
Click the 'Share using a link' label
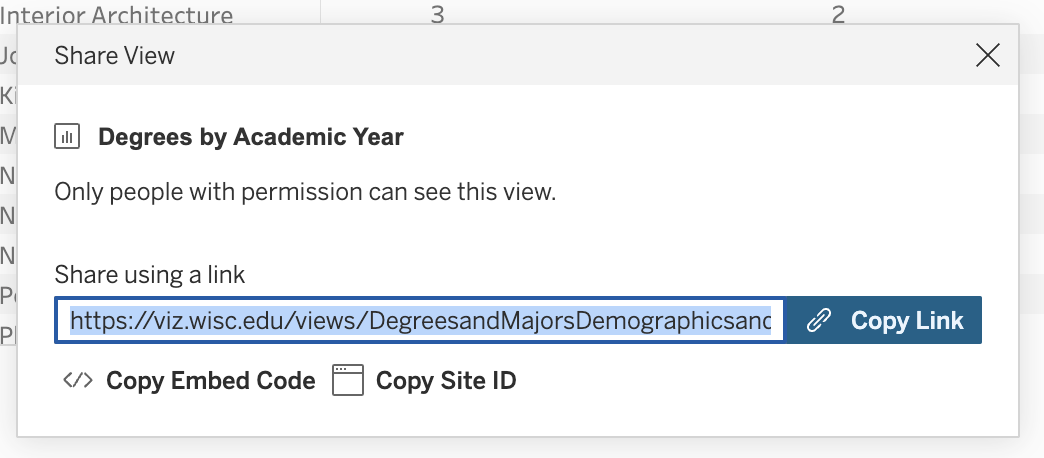149,275
